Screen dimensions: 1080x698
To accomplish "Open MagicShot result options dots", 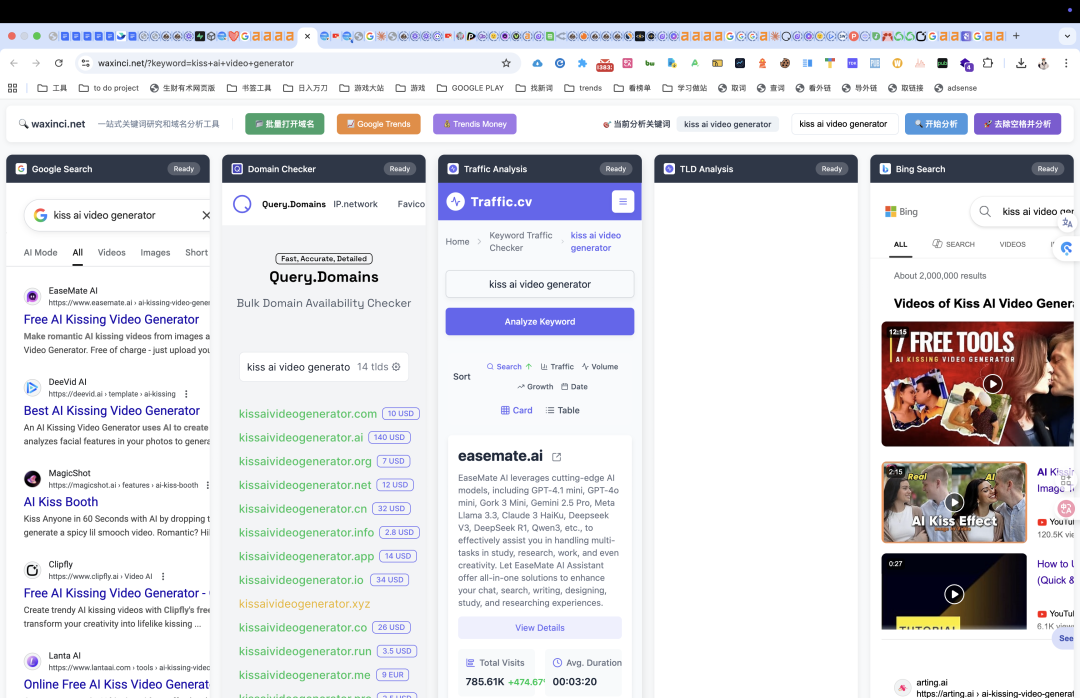I will pyautogui.click(x=207, y=485).
